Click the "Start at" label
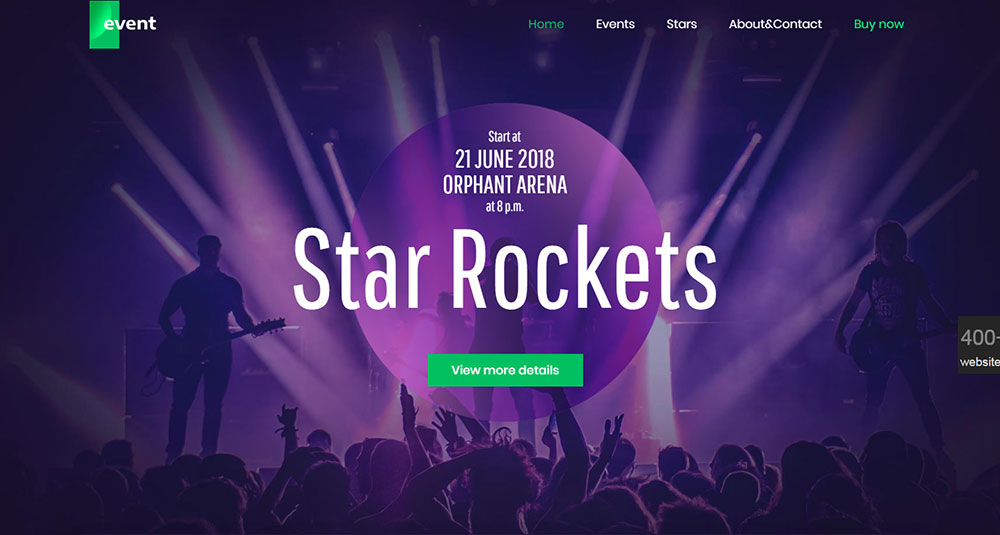The image size is (1000, 535). [504, 136]
